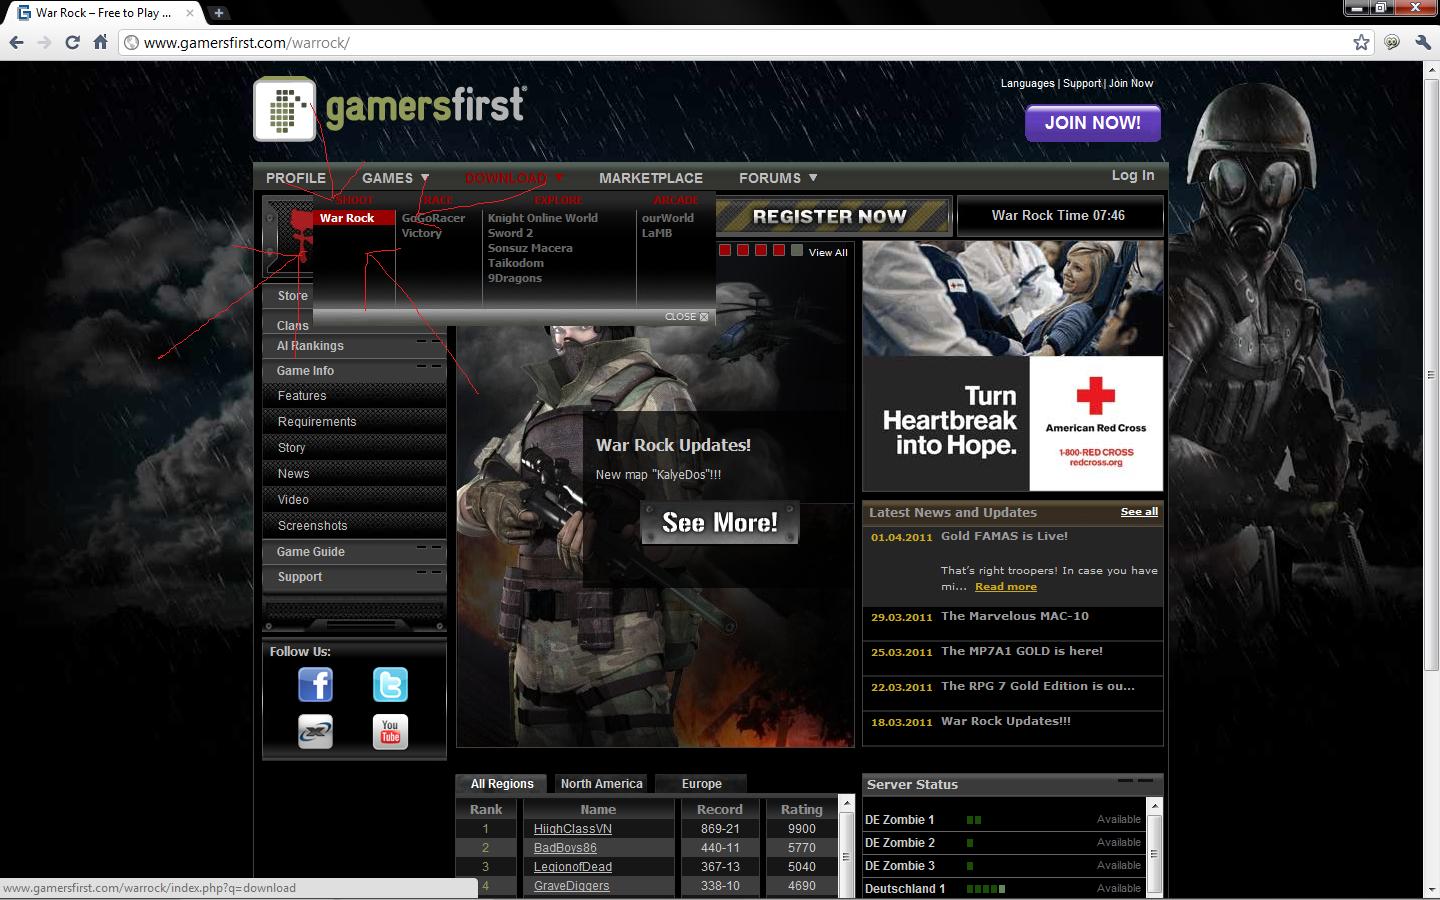Viewport: 1440px width, 900px height.
Task: Open the browser extension icon beside the star
Action: point(1392,42)
